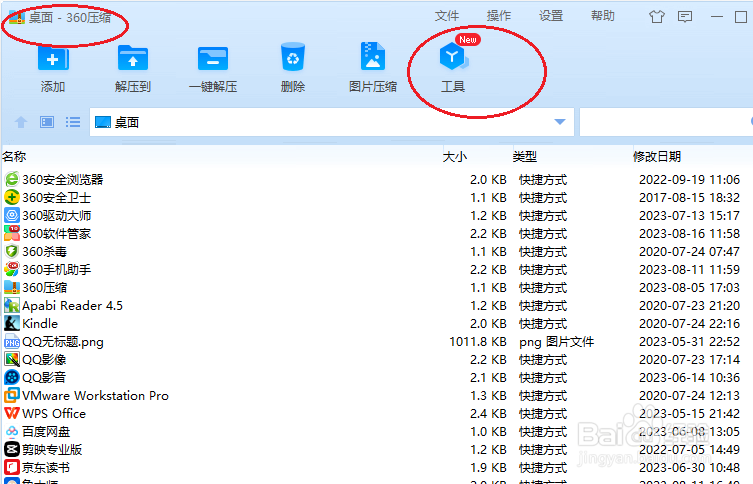This screenshot has width=753, height=484.
Task: Open the feedback message icon
Action: tap(685, 17)
